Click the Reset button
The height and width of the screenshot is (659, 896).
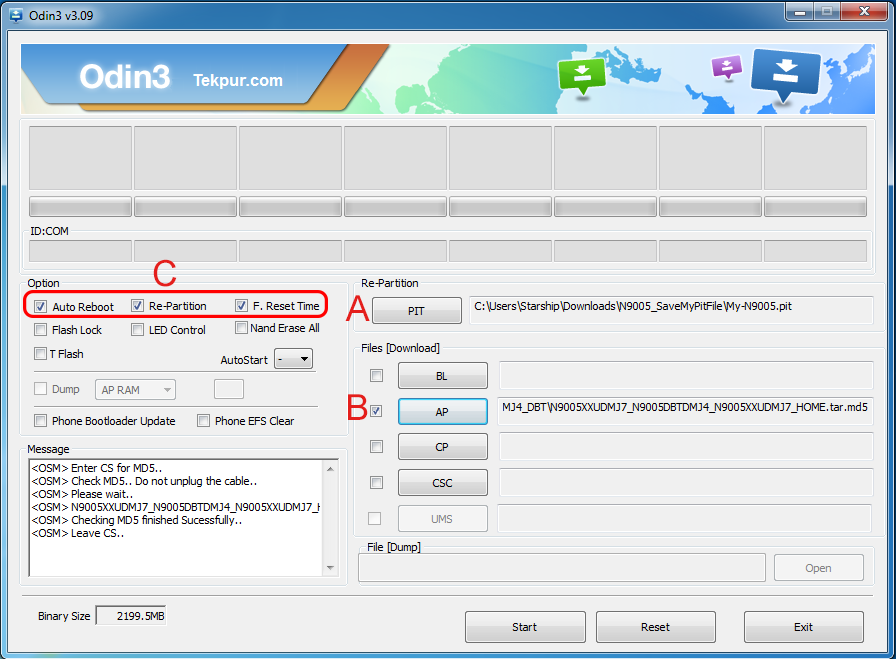[x=655, y=627]
